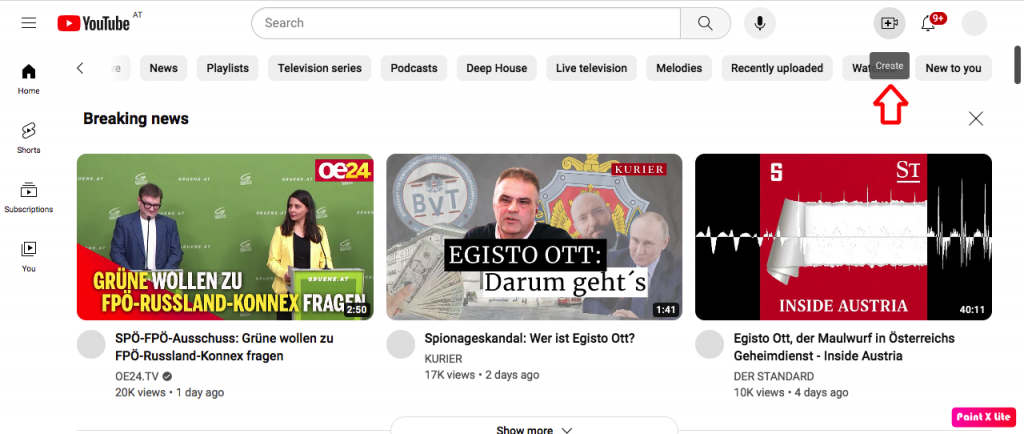1024x434 pixels.
Task: Open the Inside Austria video thumbnail
Action: (844, 237)
